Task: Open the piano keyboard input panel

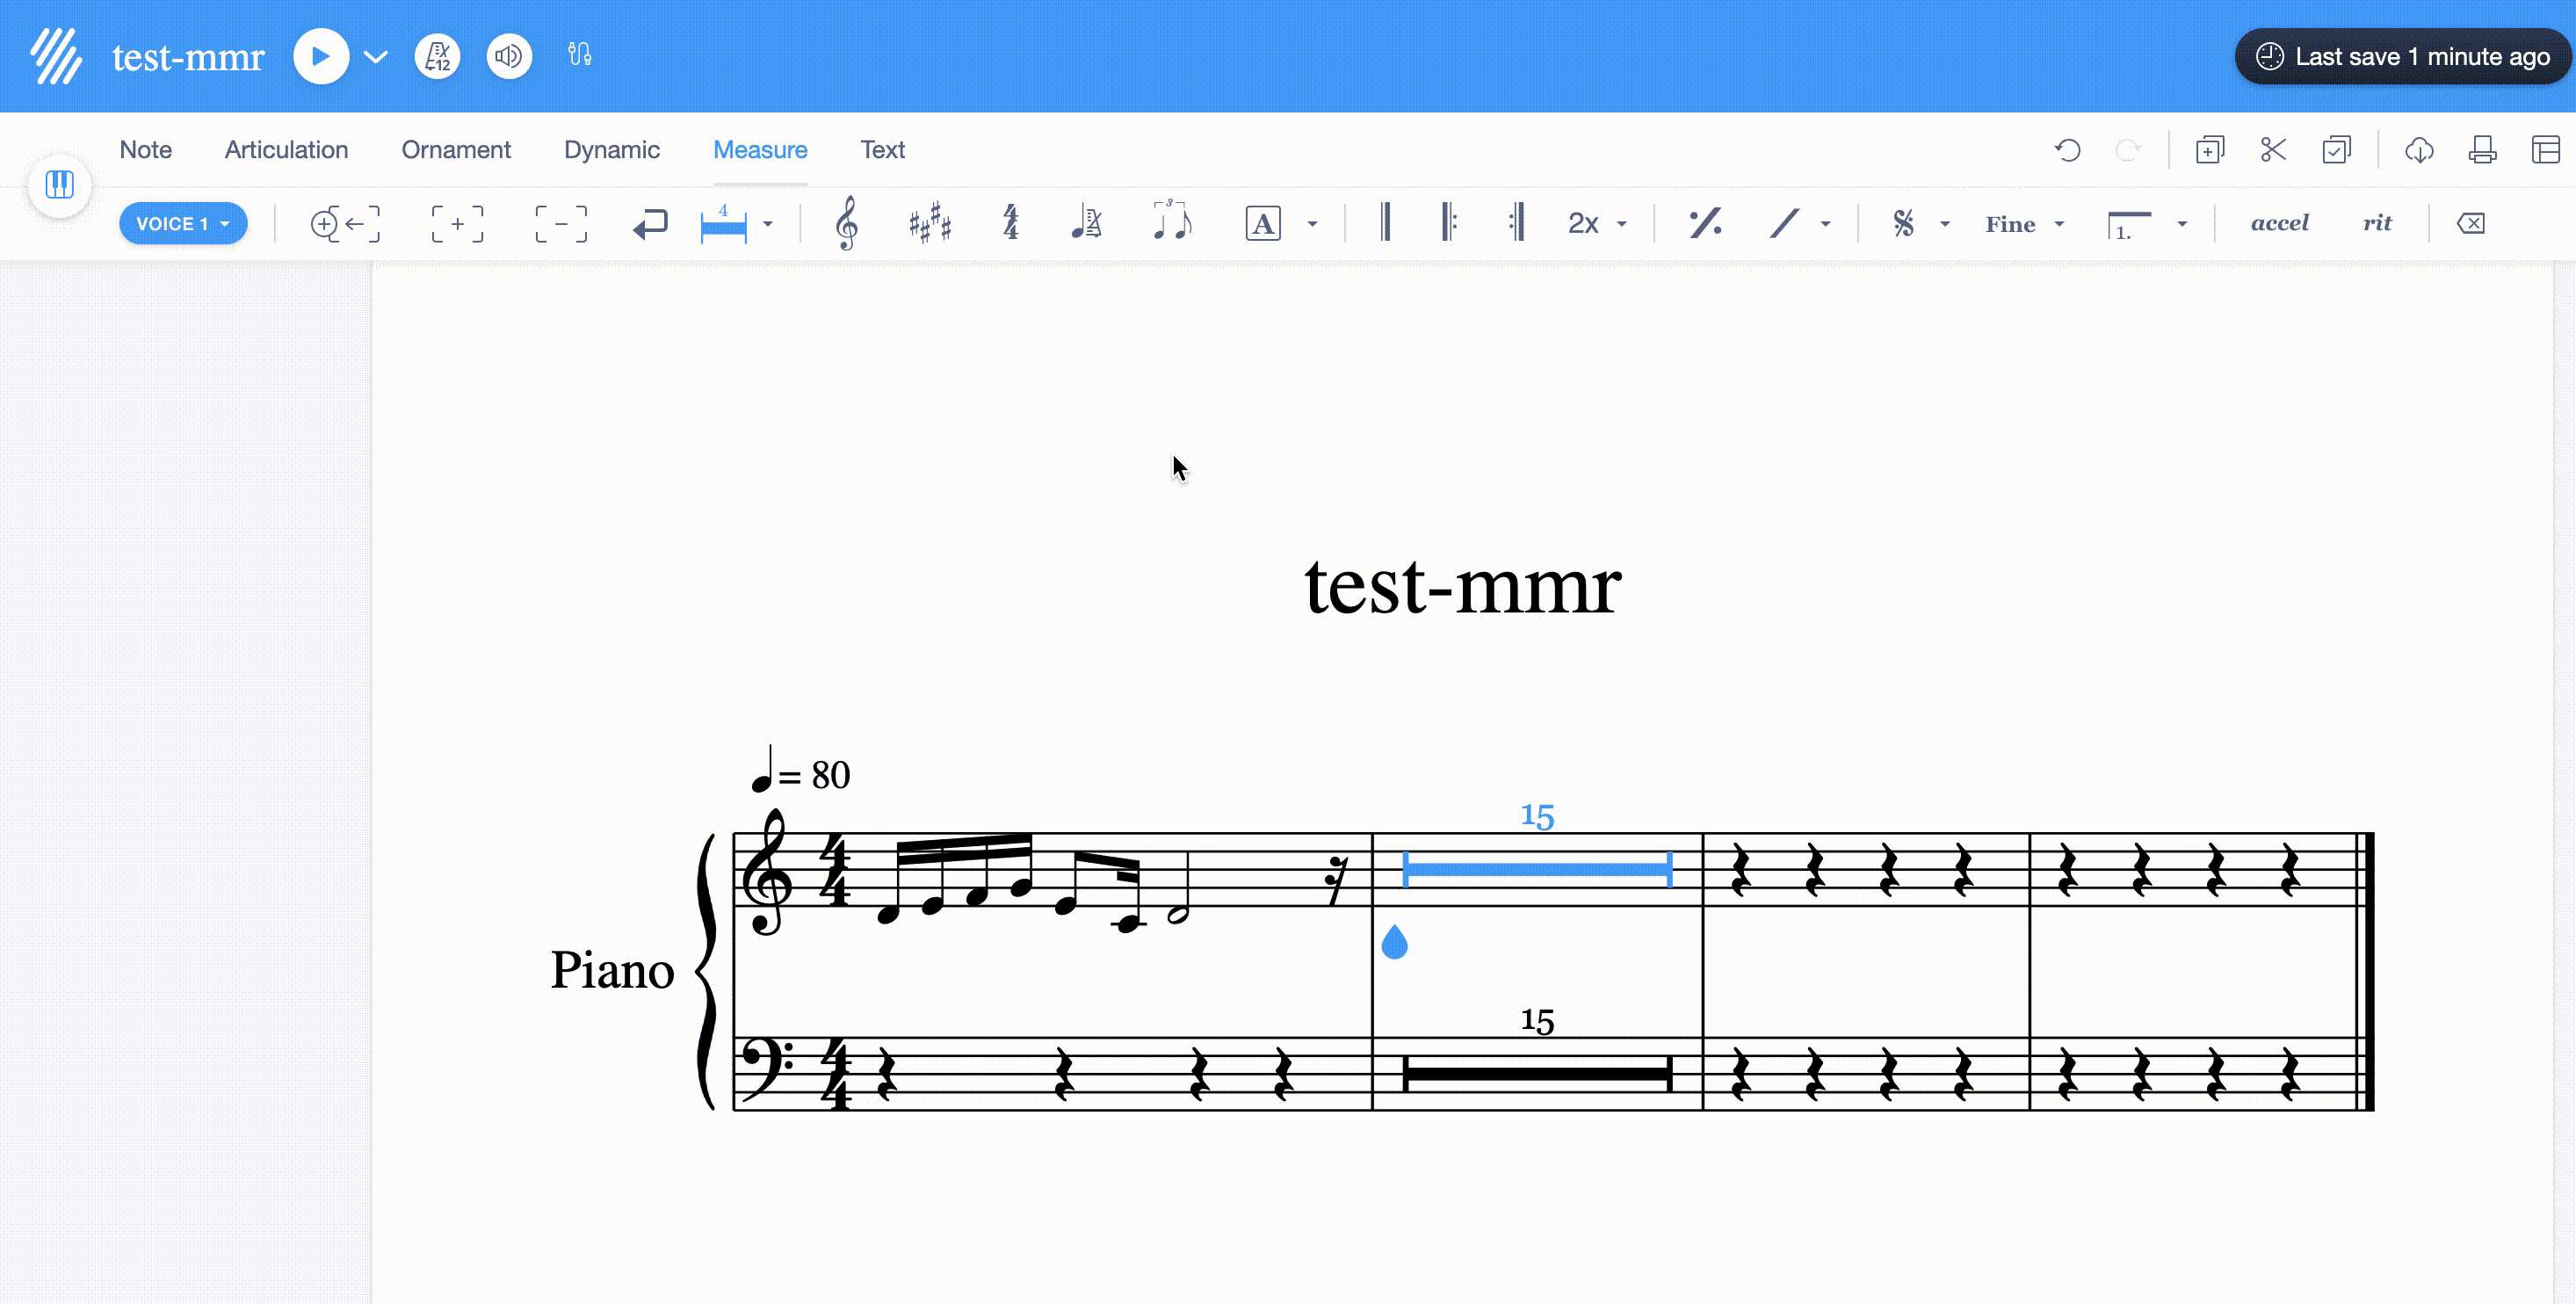Action: (60, 185)
